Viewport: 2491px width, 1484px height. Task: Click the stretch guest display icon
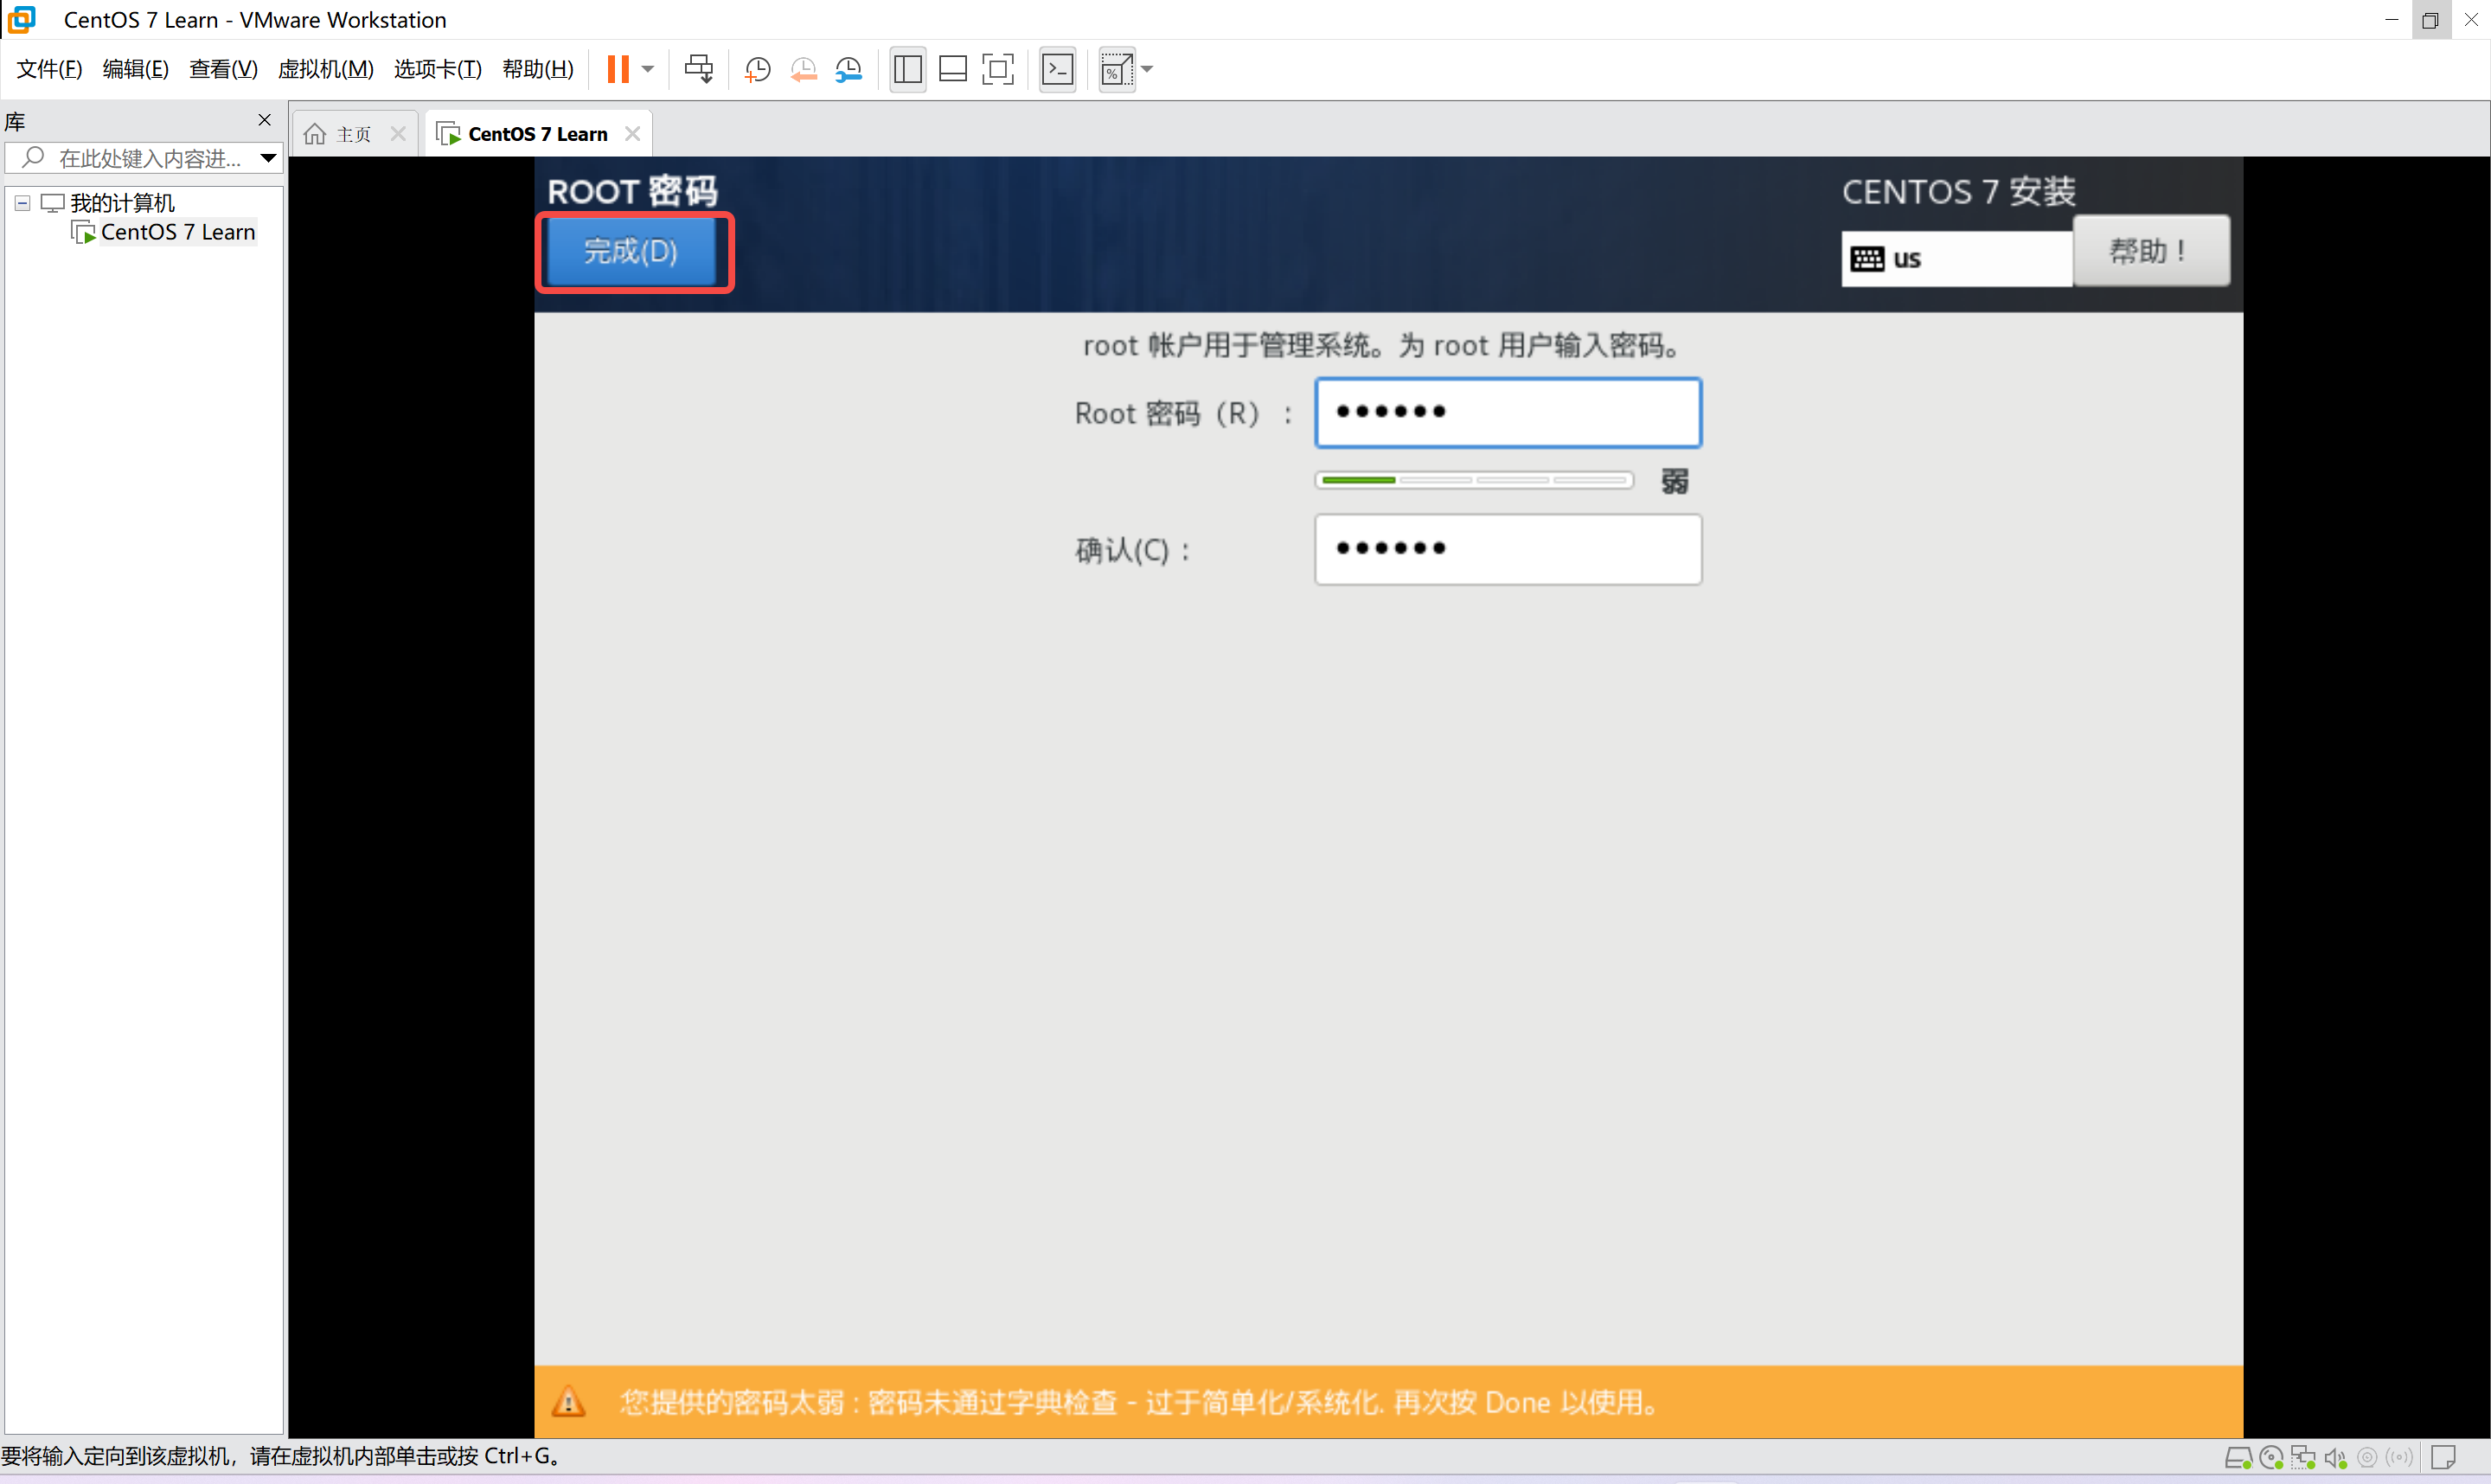coord(1117,69)
